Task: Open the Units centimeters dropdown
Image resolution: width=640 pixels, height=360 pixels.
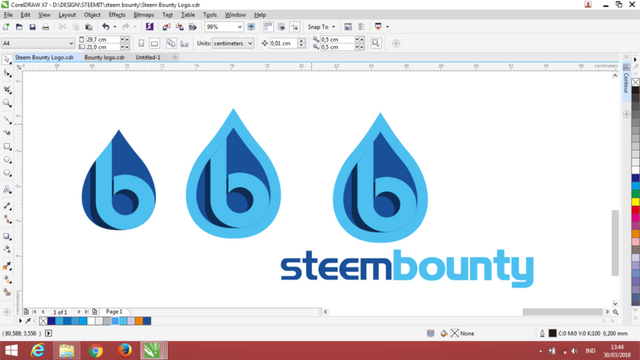Action: pos(250,43)
